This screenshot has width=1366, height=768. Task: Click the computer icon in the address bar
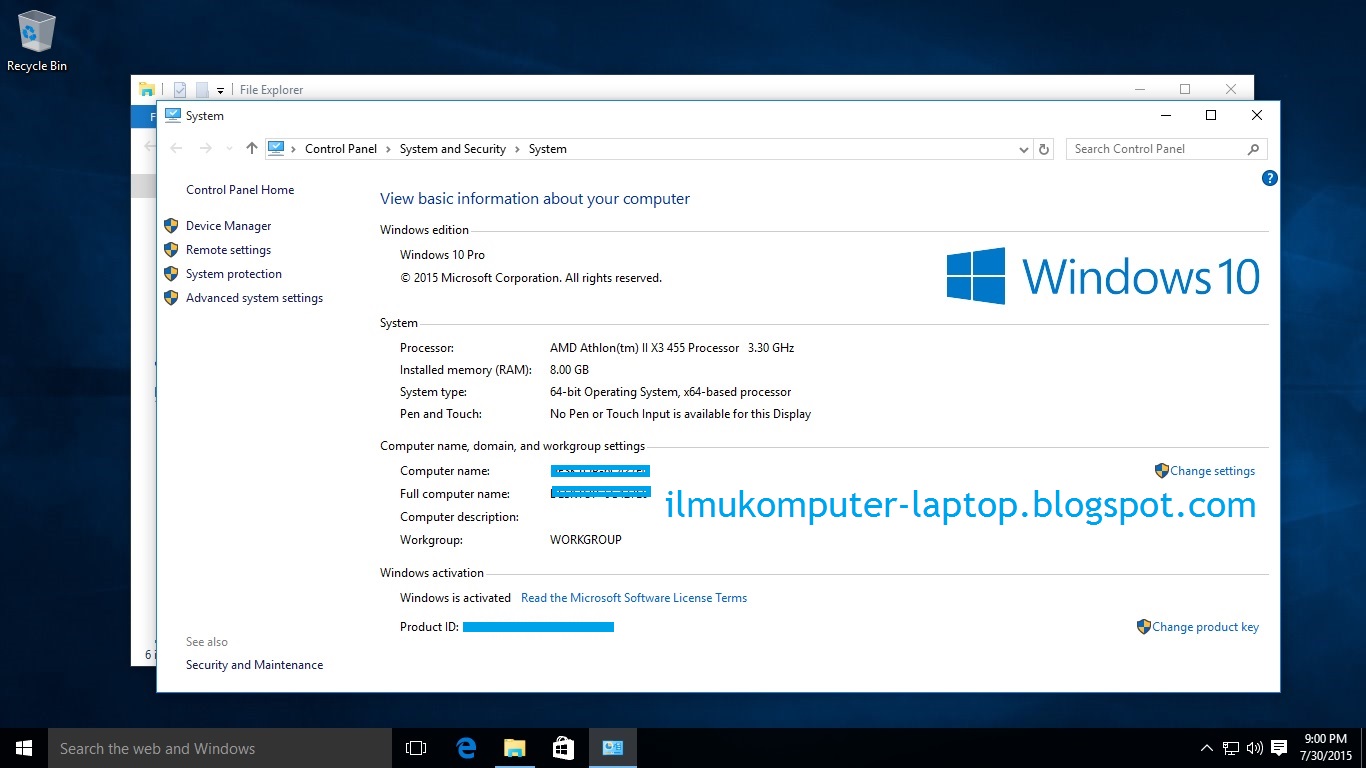tap(276, 149)
